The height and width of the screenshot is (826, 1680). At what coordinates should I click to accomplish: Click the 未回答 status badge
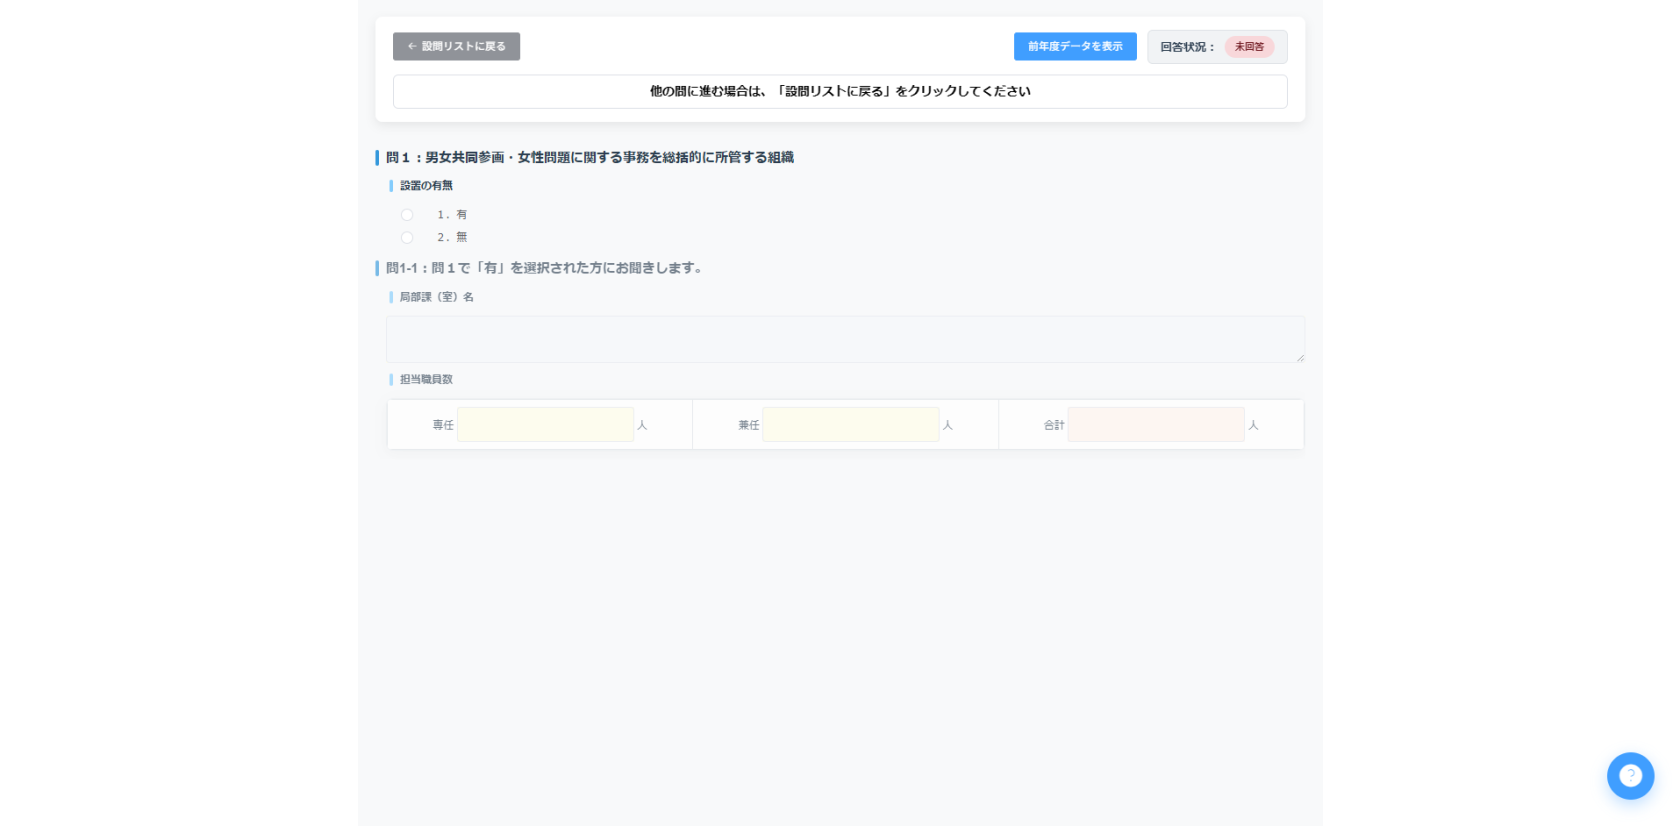1249,47
